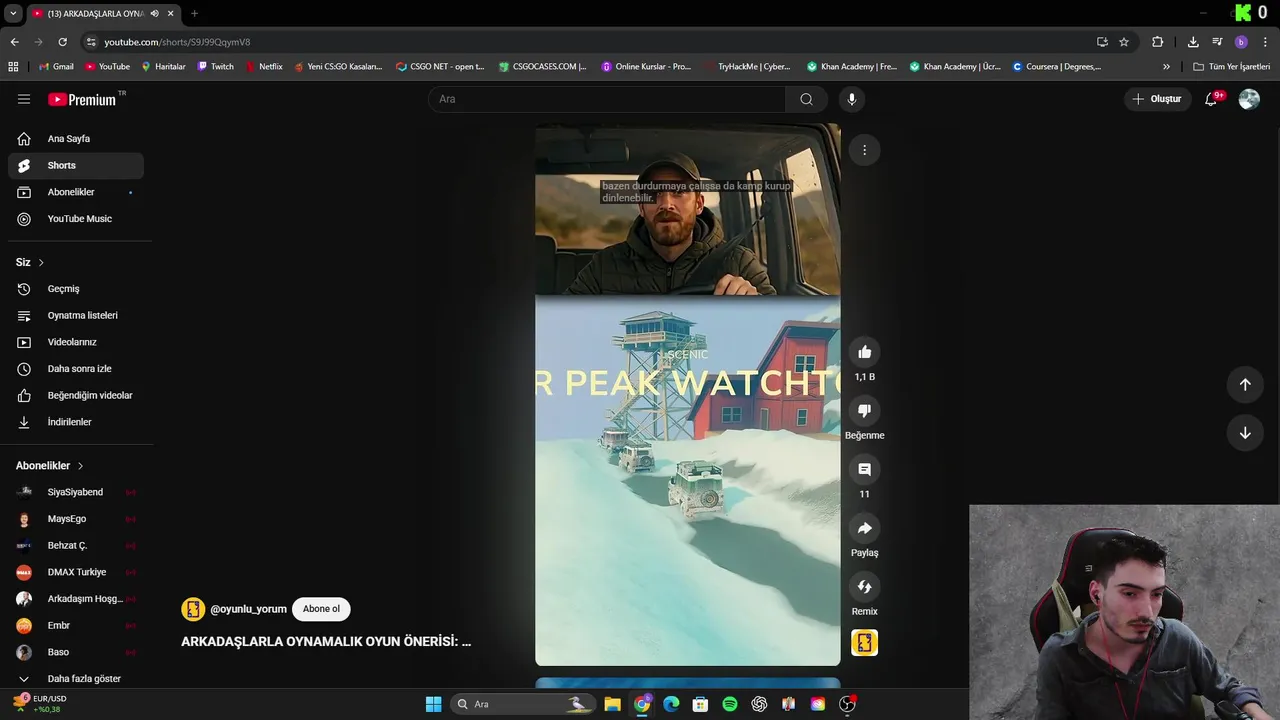The image size is (1280, 720).
Task: Mute the tab via speaker icon
Action: pyautogui.click(x=154, y=13)
